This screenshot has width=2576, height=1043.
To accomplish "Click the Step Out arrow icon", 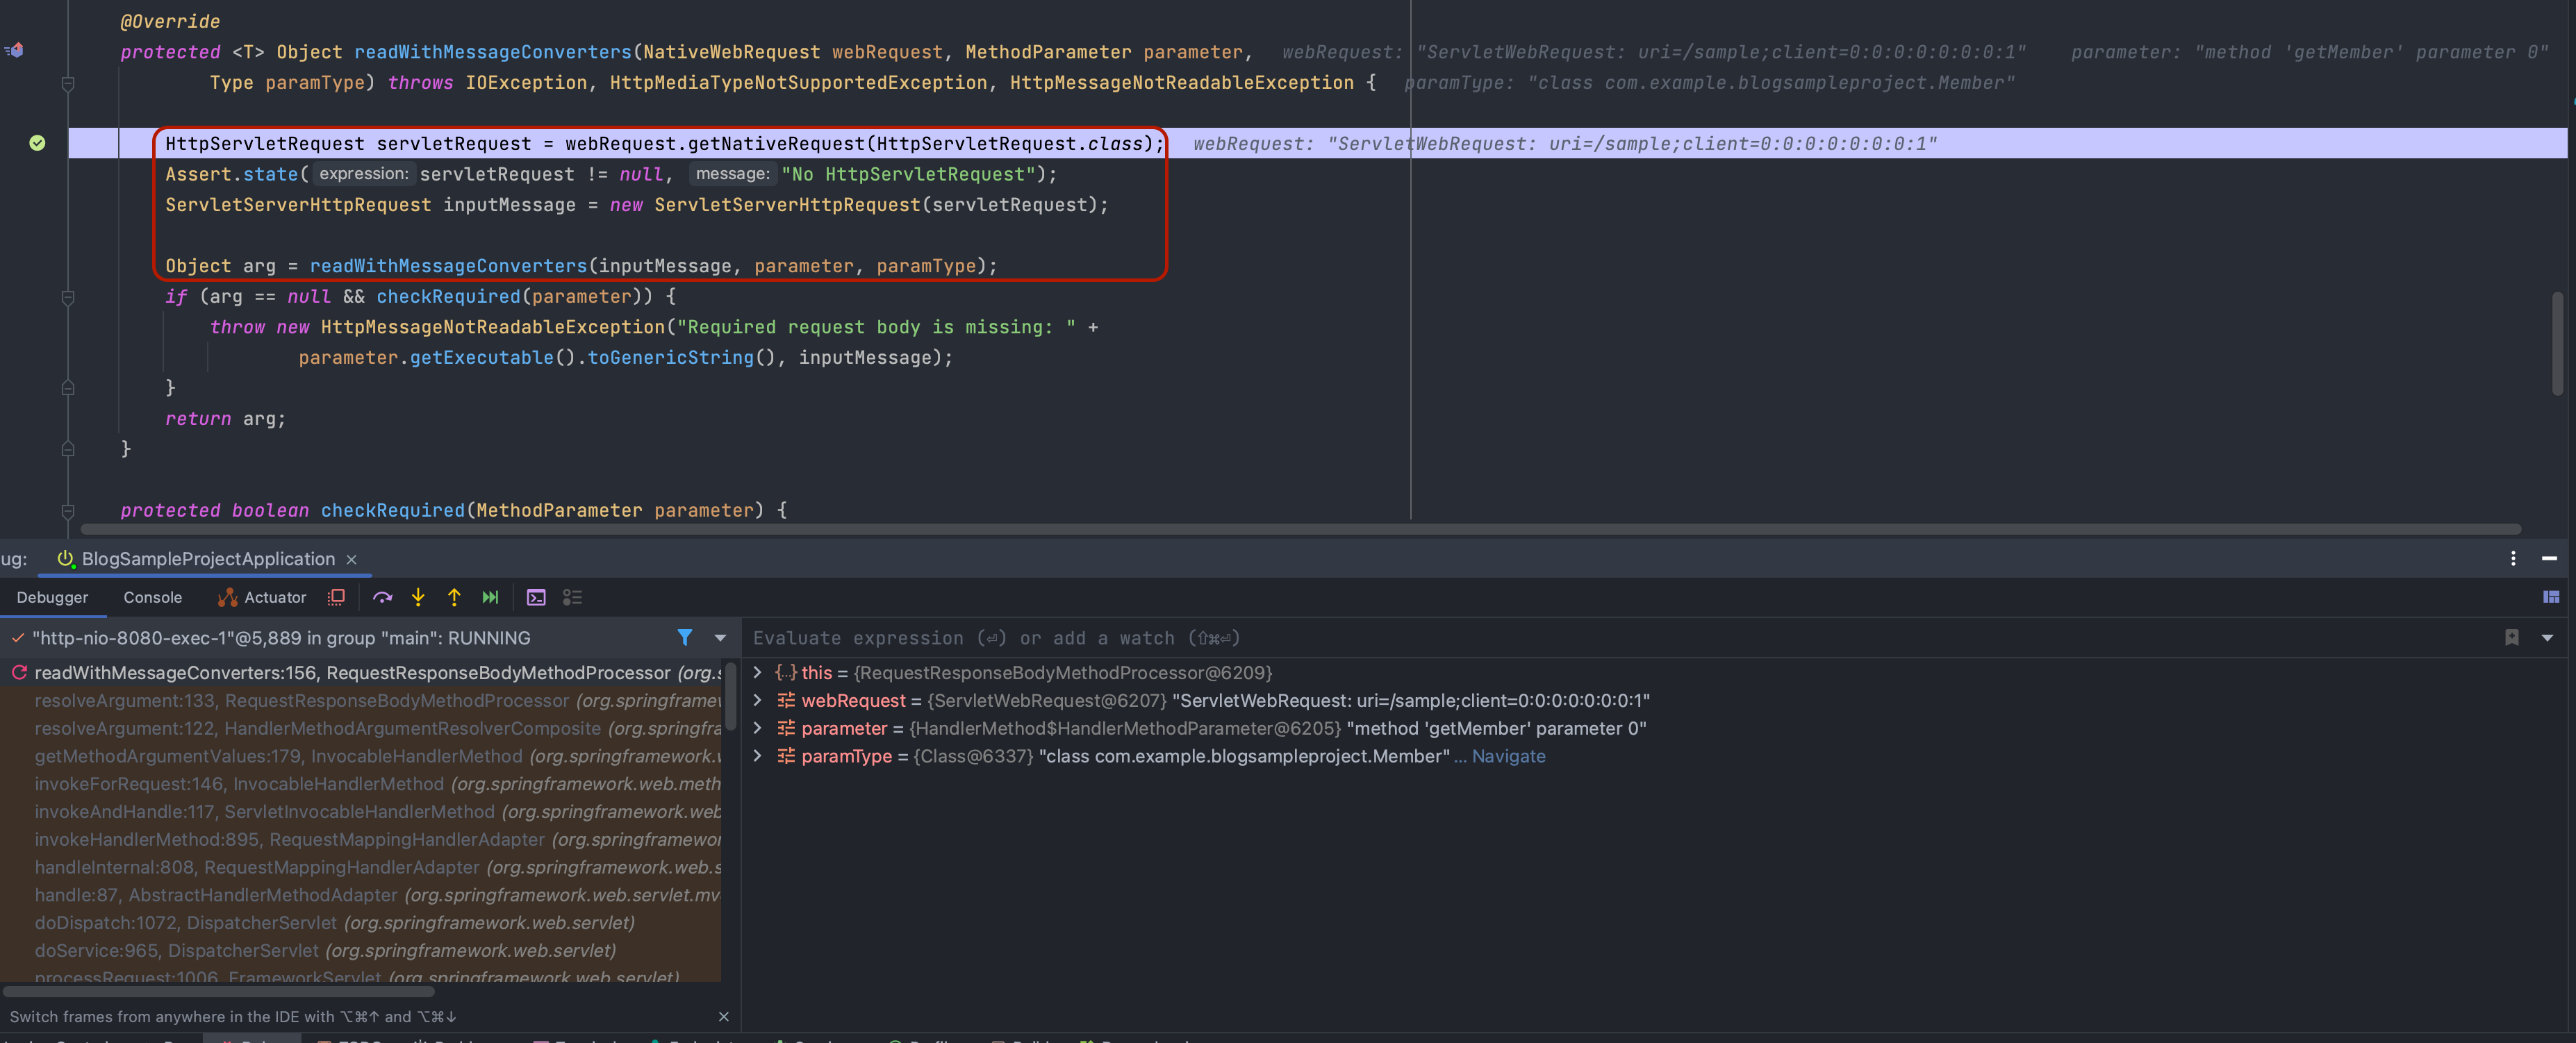I will coord(454,597).
